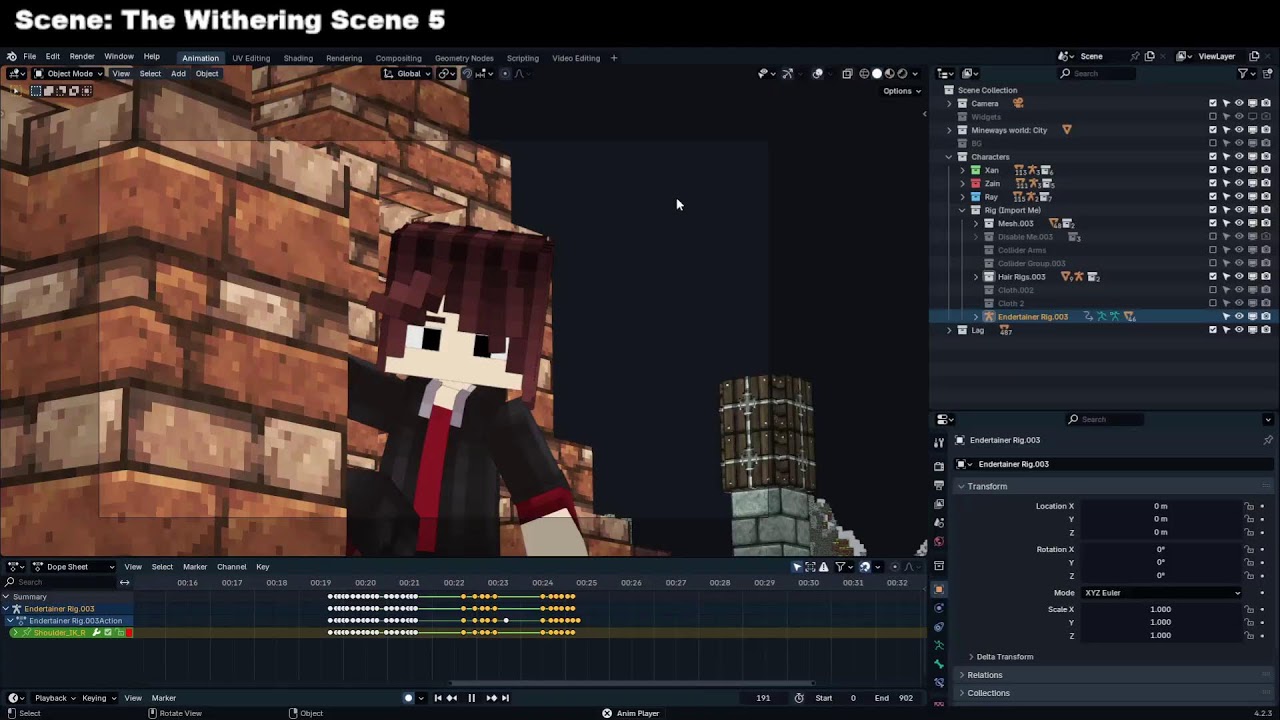This screenshot has height=720, width=1280.
Task: Open the Global transform orientation dropdown
Action: tap(408, 73)
